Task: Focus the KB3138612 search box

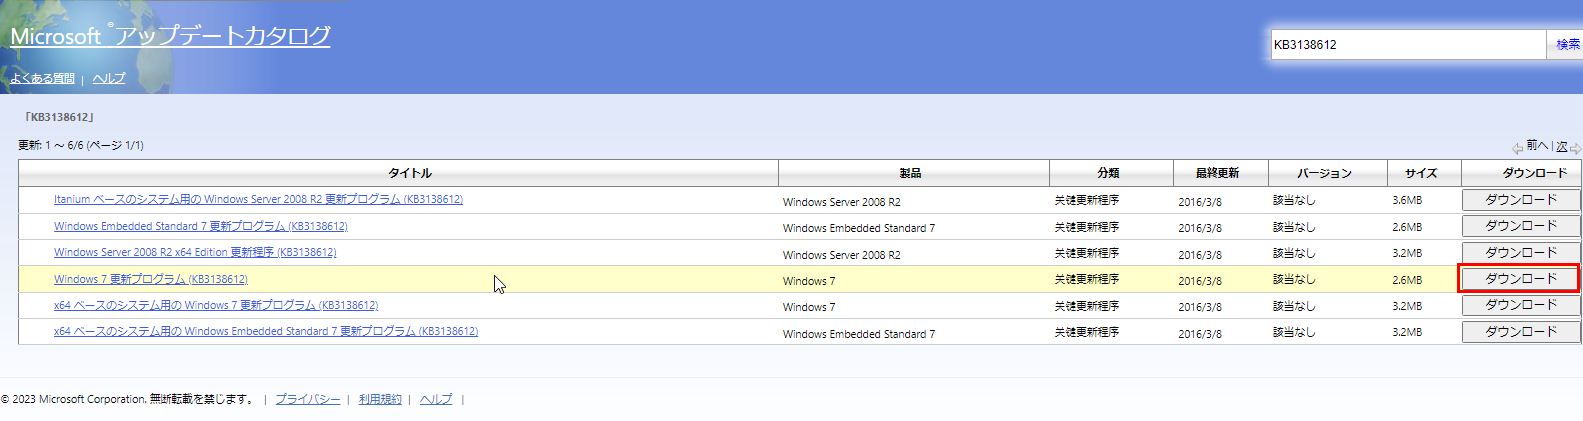Action: coord(1408,44)
